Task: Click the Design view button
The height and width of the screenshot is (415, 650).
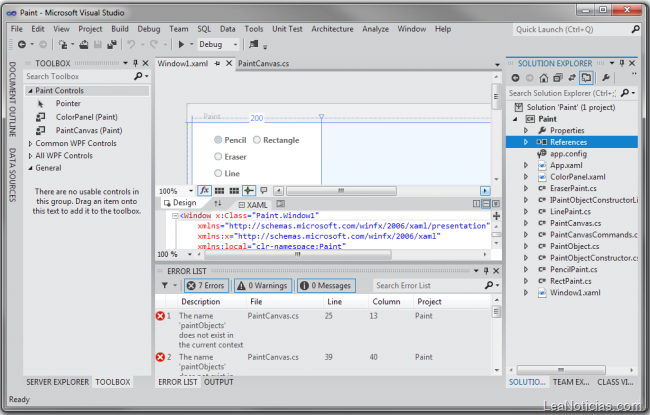Action: pyautogui.click(x=180, y=203)
